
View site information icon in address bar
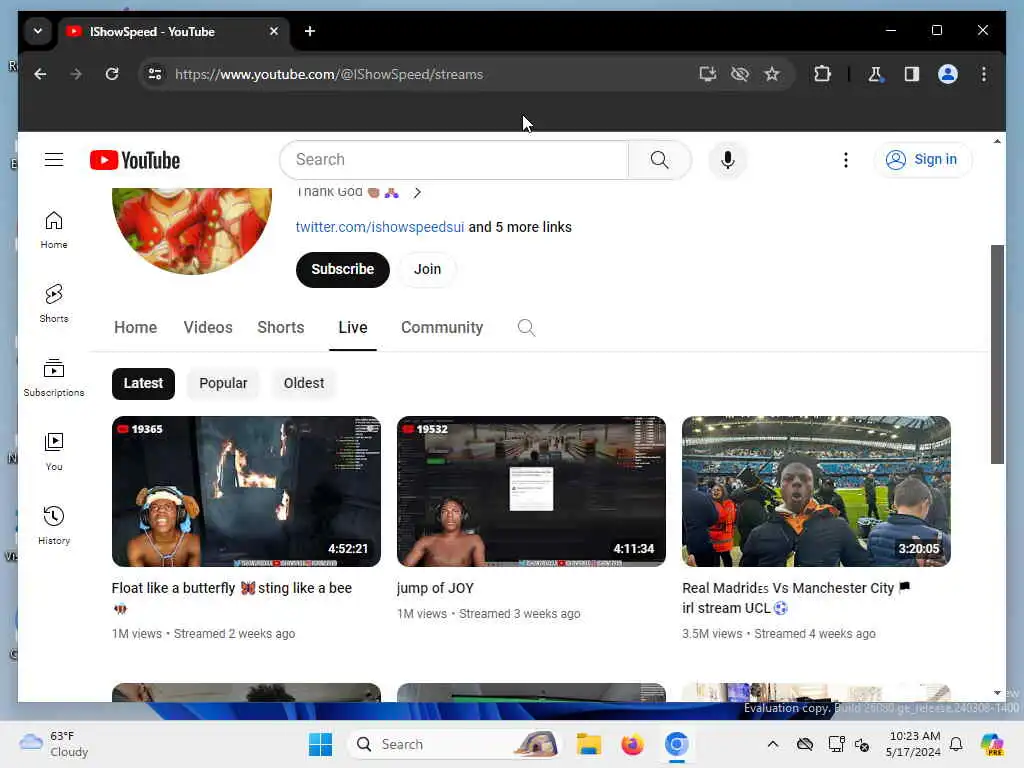tap(155, 74)
